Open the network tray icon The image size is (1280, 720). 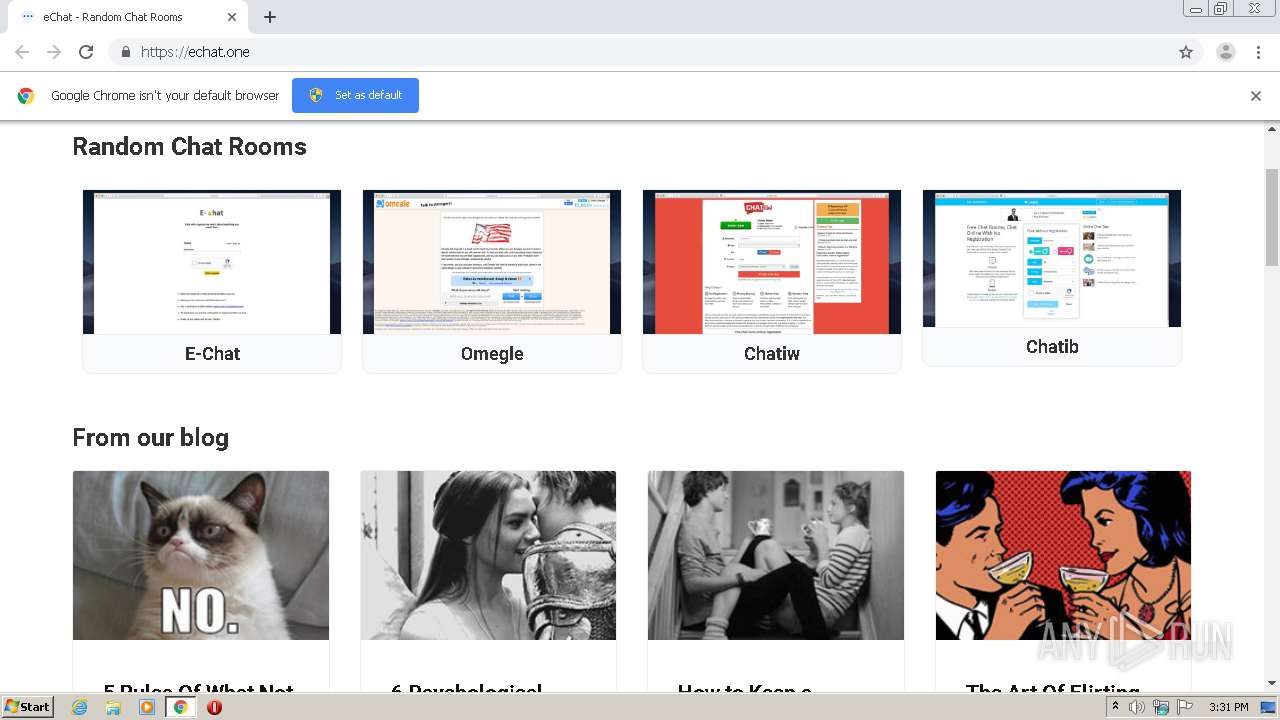[x=1161, y=707]
